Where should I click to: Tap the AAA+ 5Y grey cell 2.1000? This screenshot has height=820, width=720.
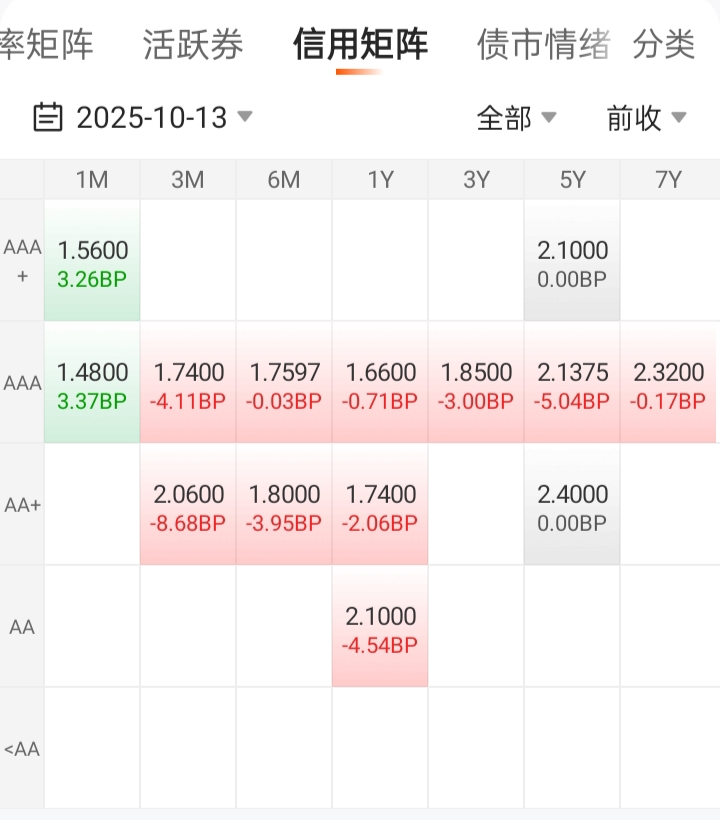point(572,263)
